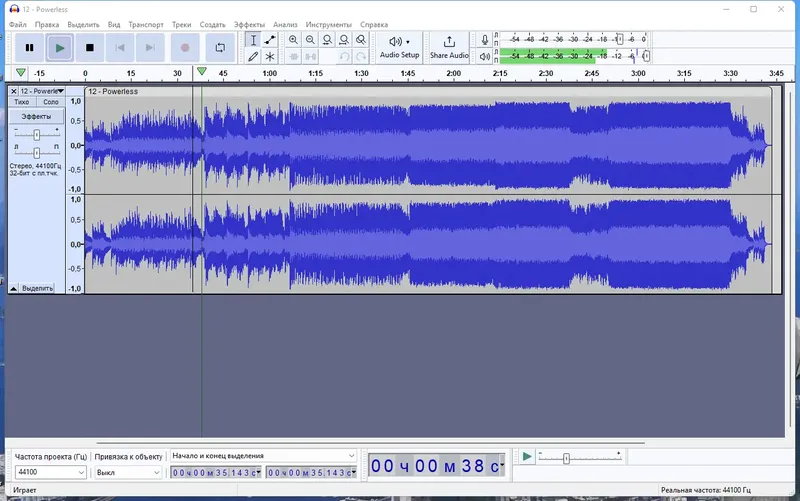Stop playback with the Stop button
The image size is (800, 501).
90,48
